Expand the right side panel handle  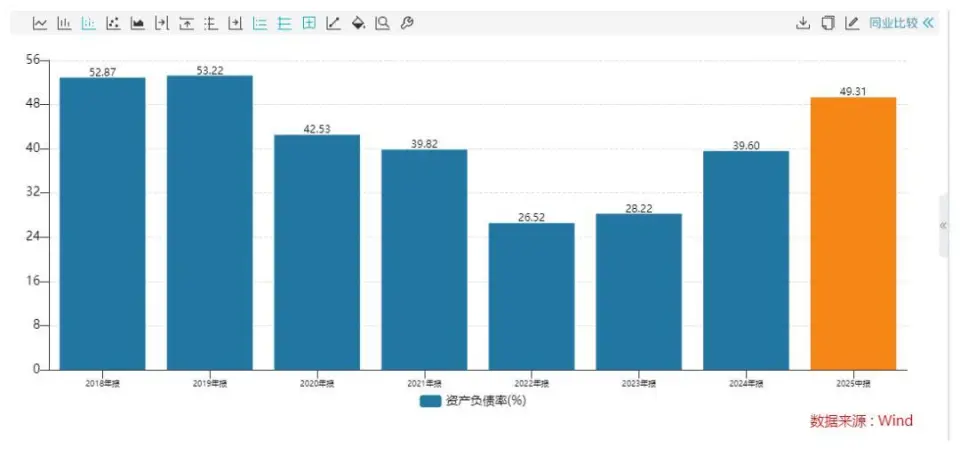pyautogui.click(x=943, y=225)
